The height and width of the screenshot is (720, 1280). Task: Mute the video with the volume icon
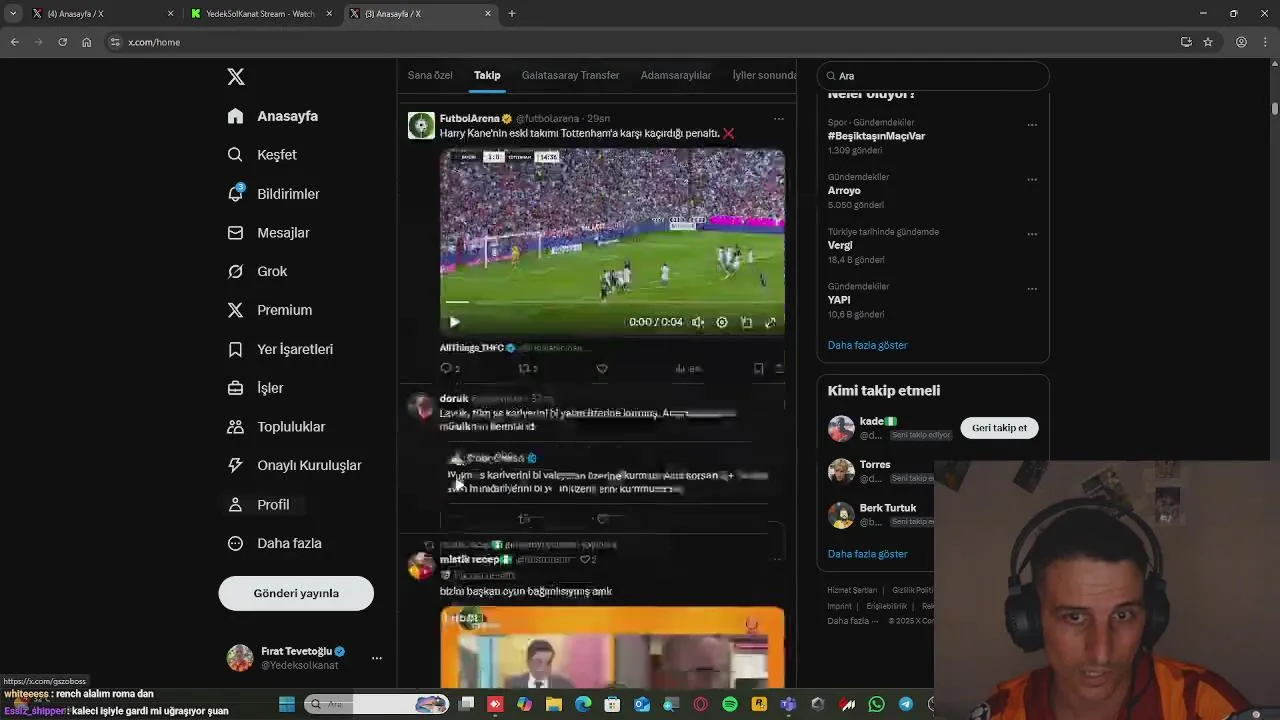pos(698,322)
